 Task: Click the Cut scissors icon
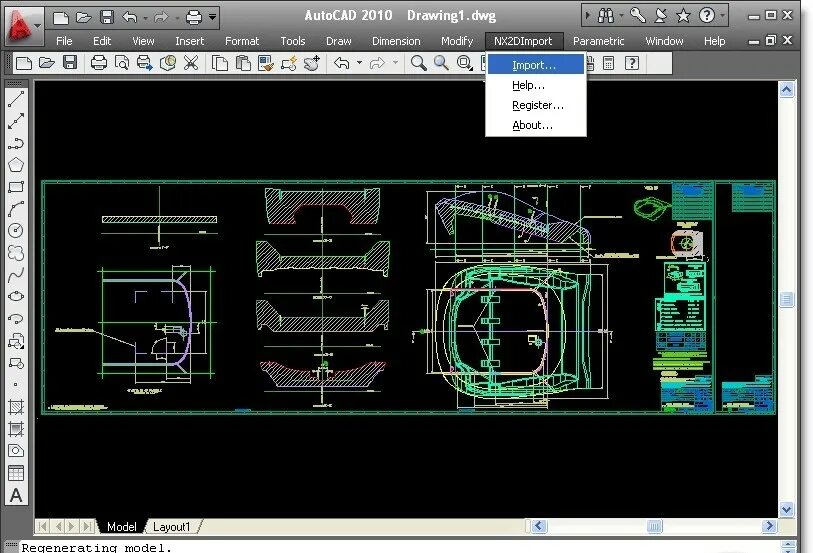pyautogui.click(x=191, y=63)
